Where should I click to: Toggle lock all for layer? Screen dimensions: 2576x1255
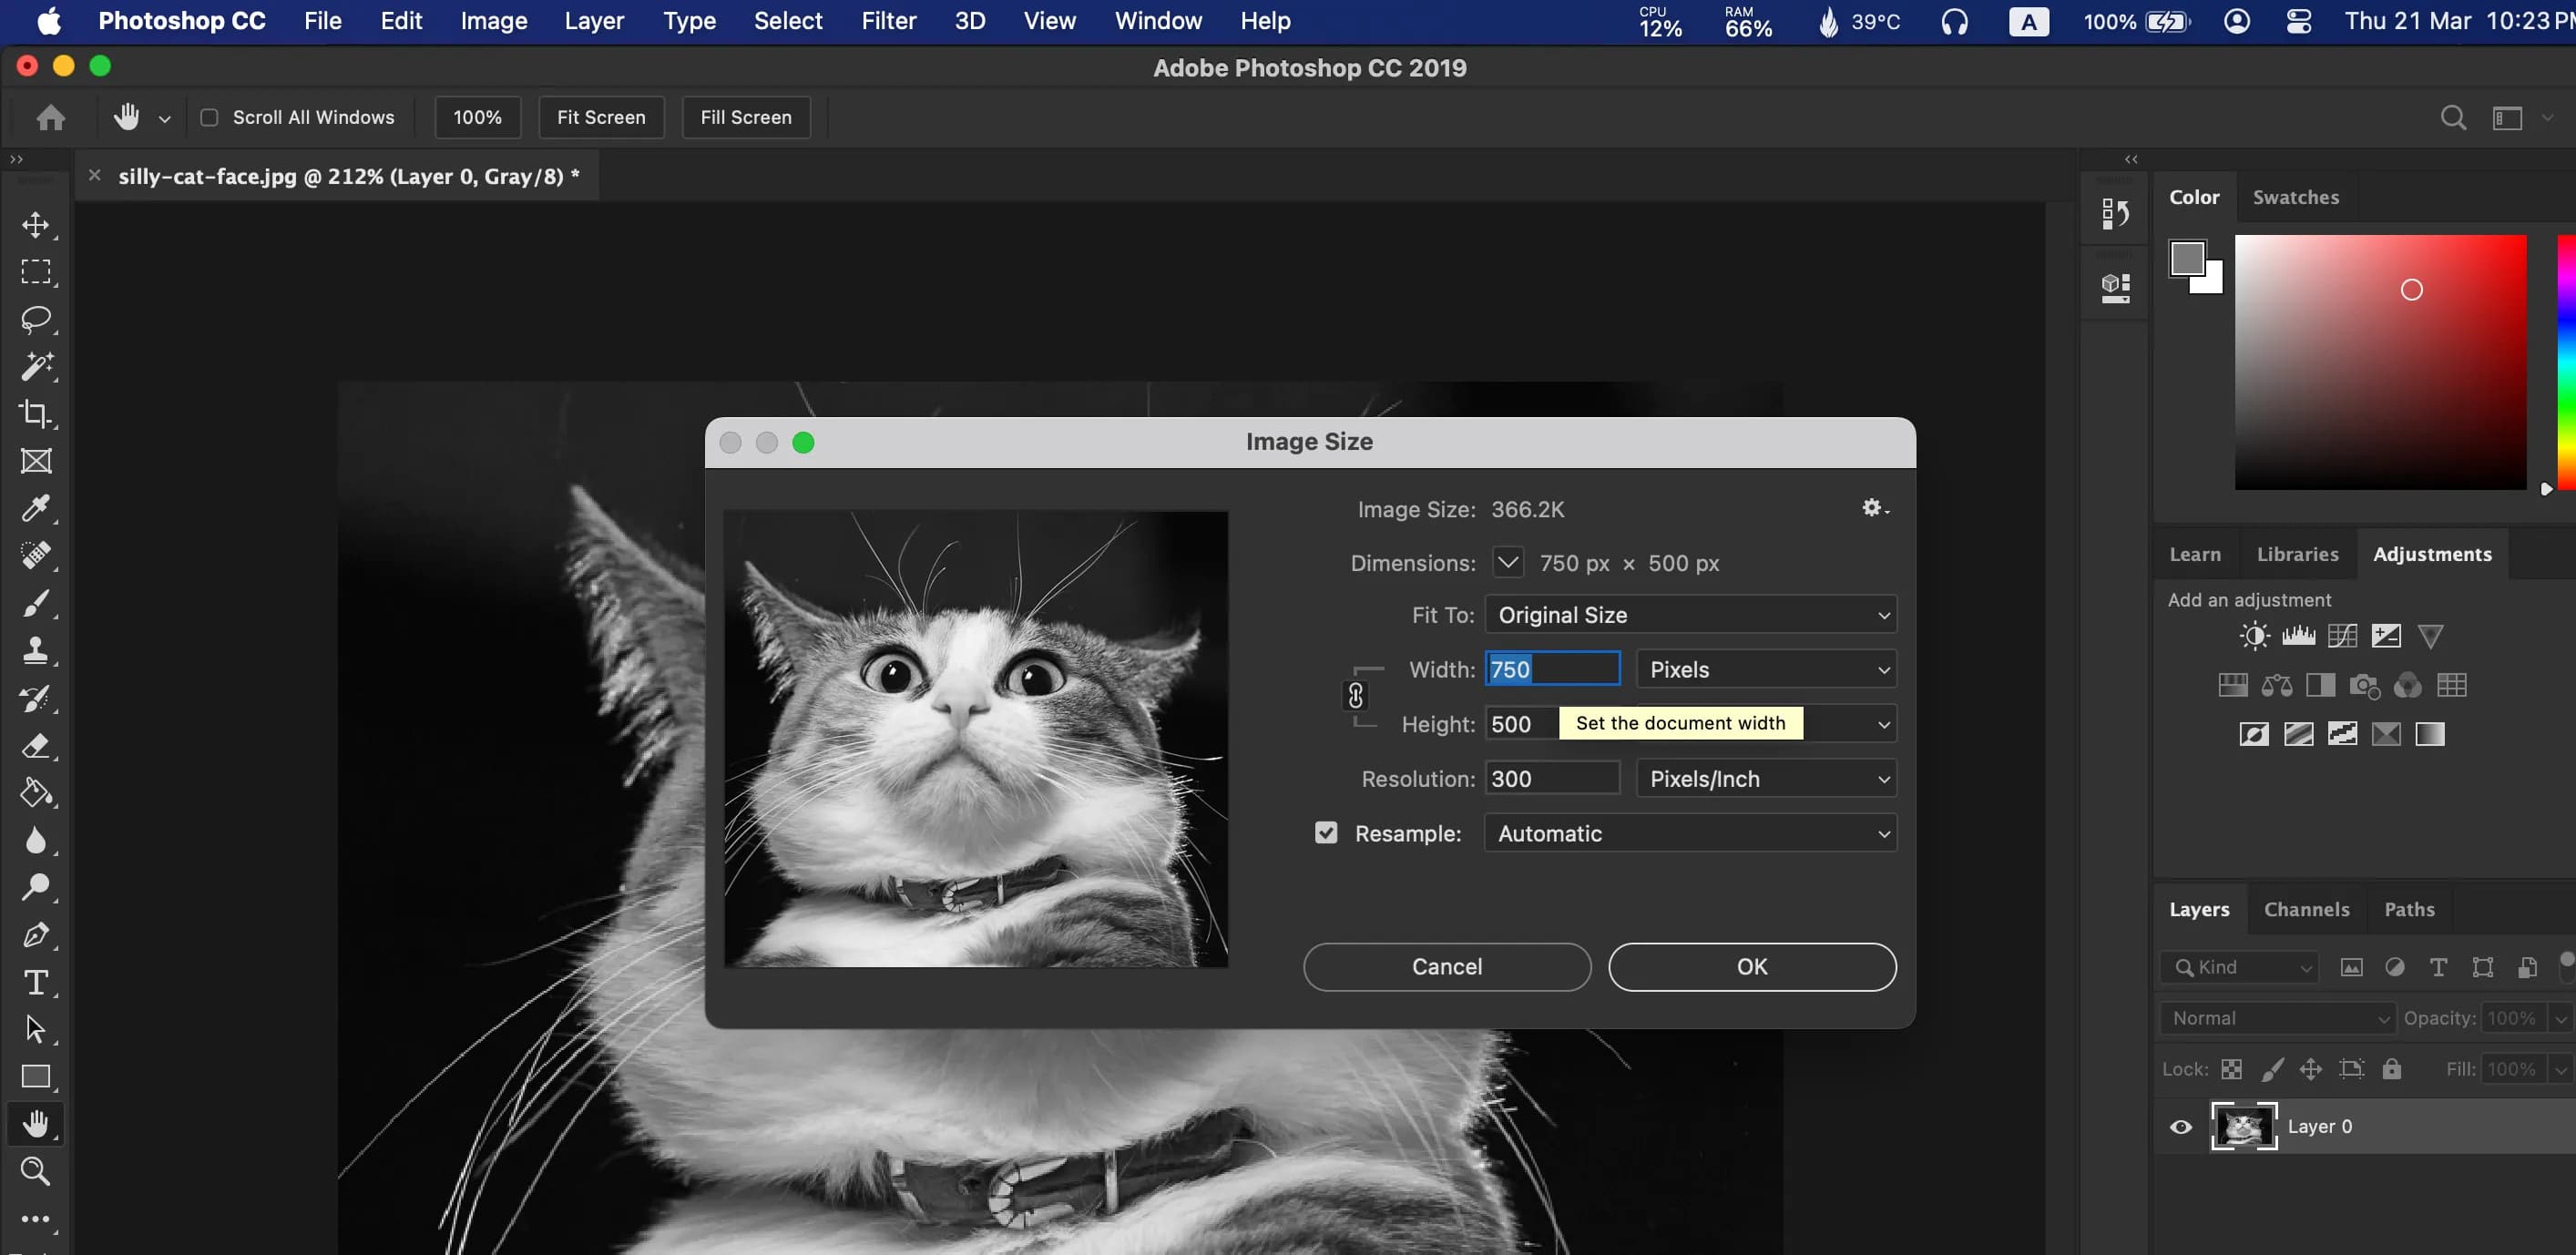[2391, 1069]
